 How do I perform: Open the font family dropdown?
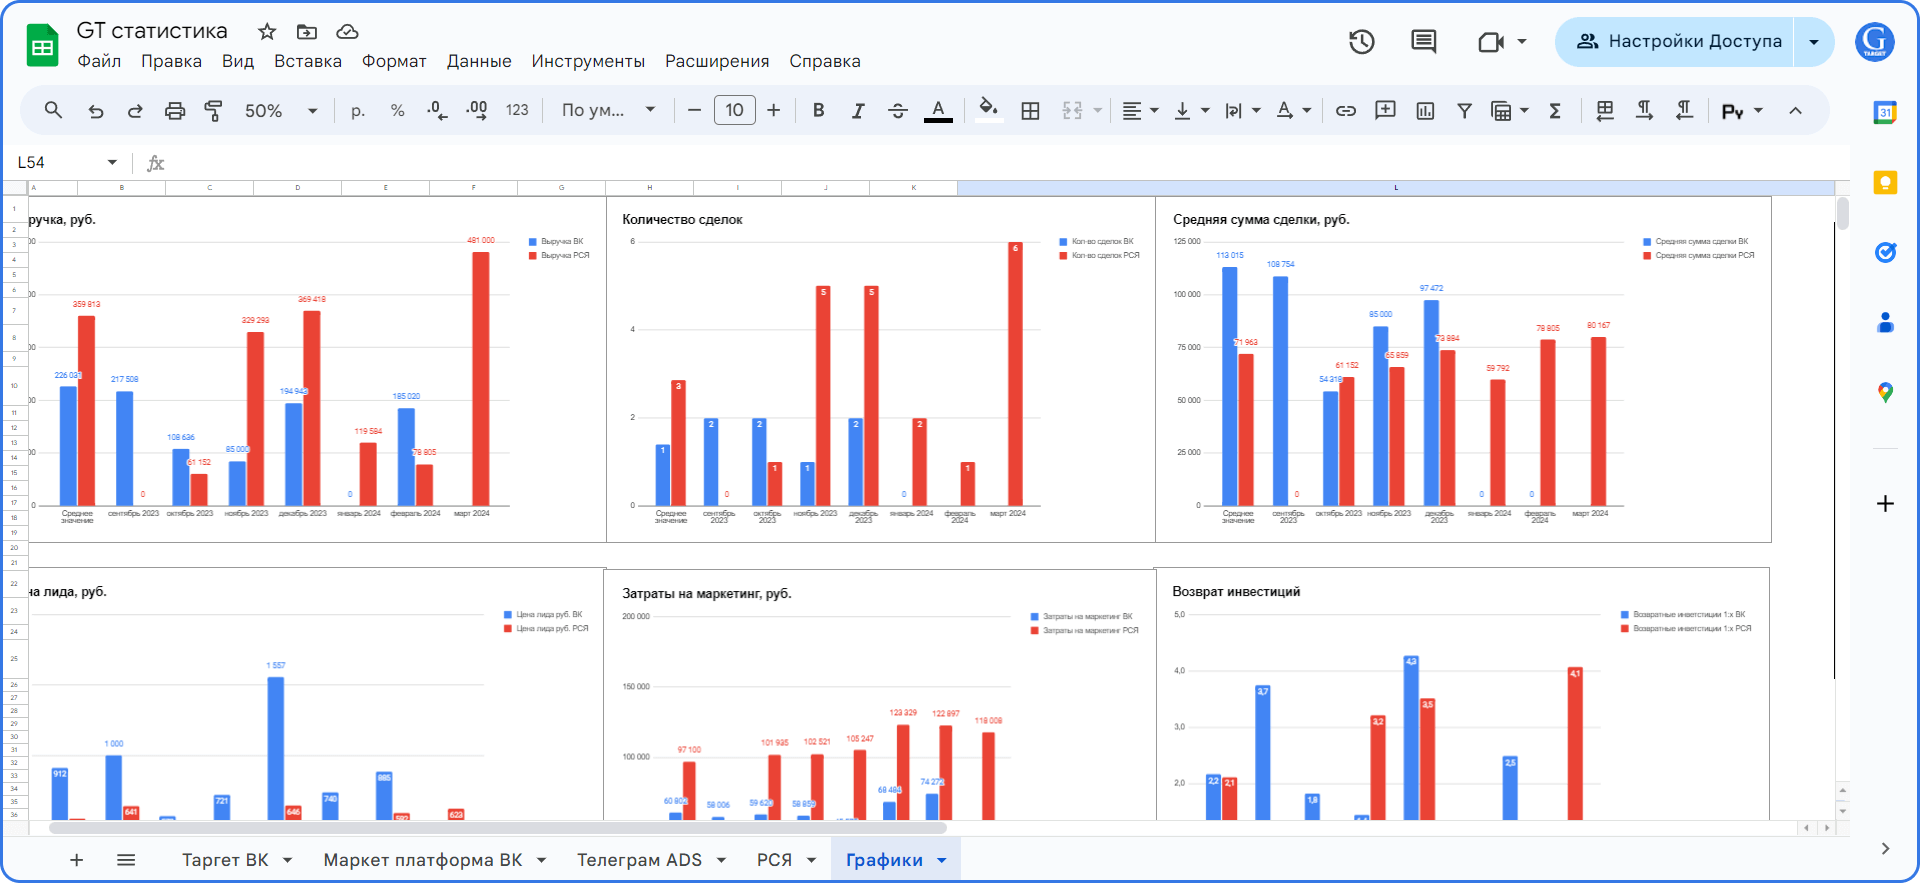[608, 111]
